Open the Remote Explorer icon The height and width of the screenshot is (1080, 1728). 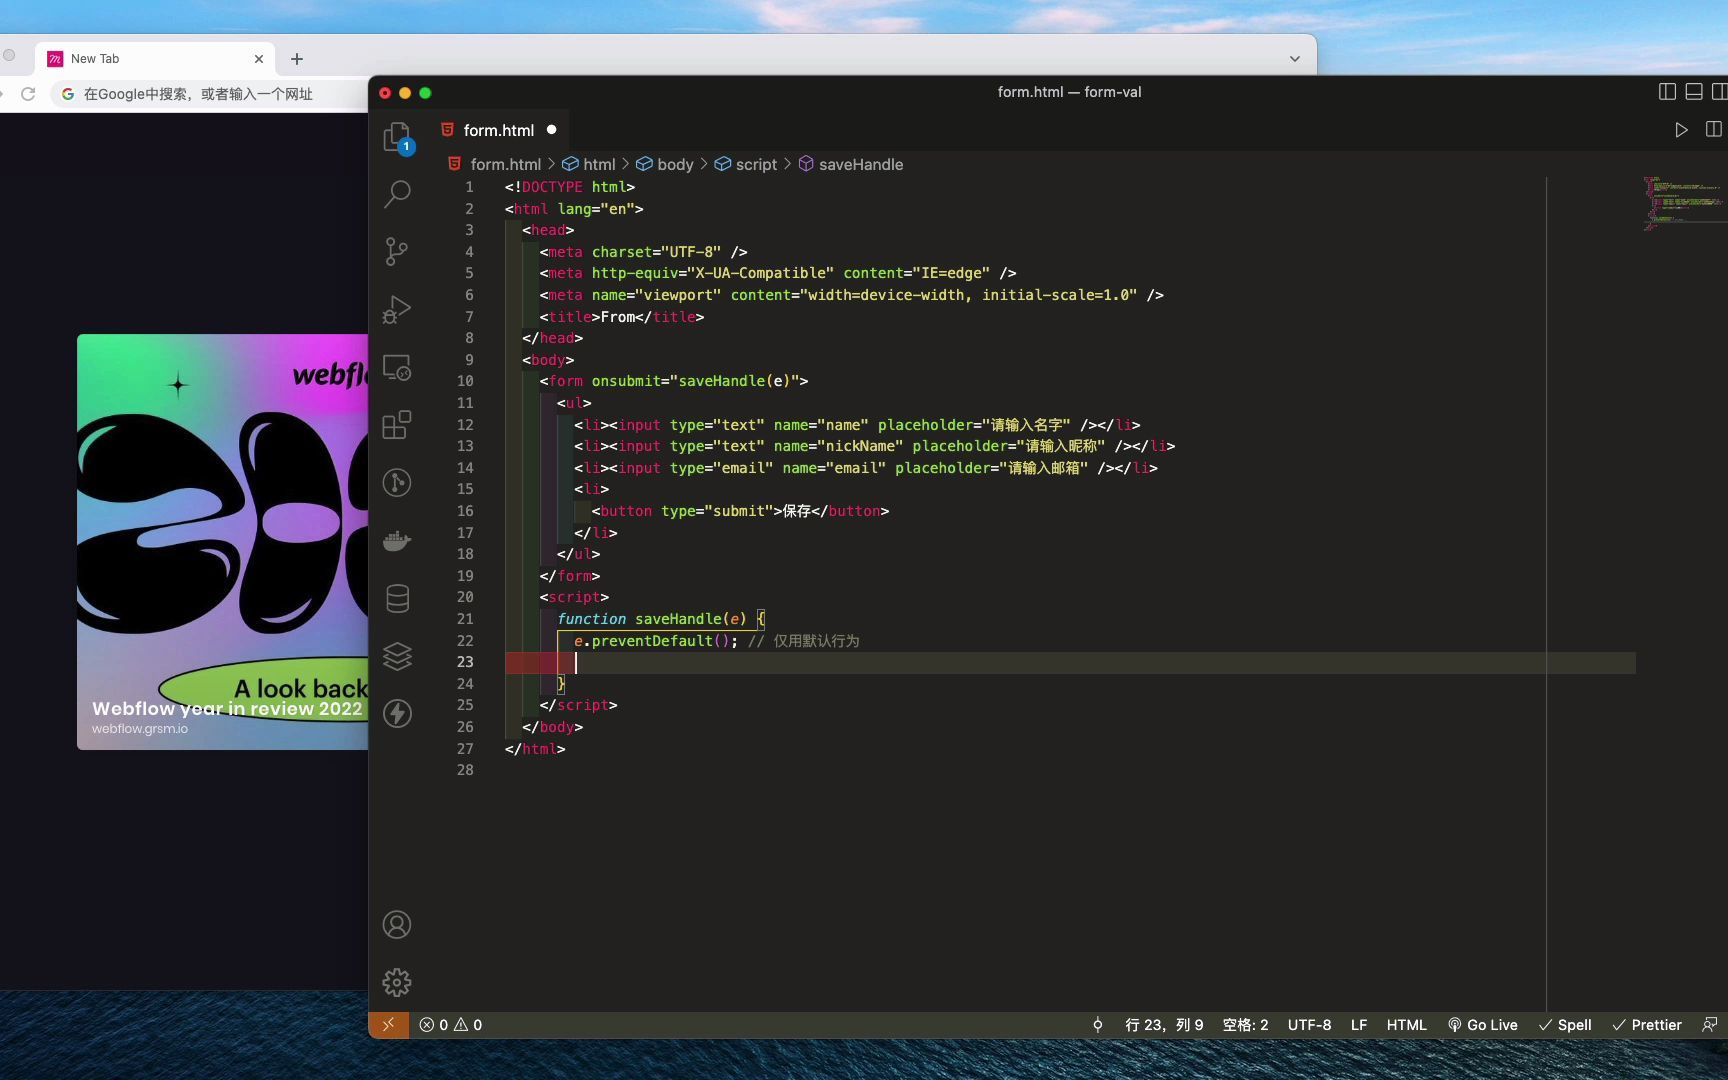[397, 367]
